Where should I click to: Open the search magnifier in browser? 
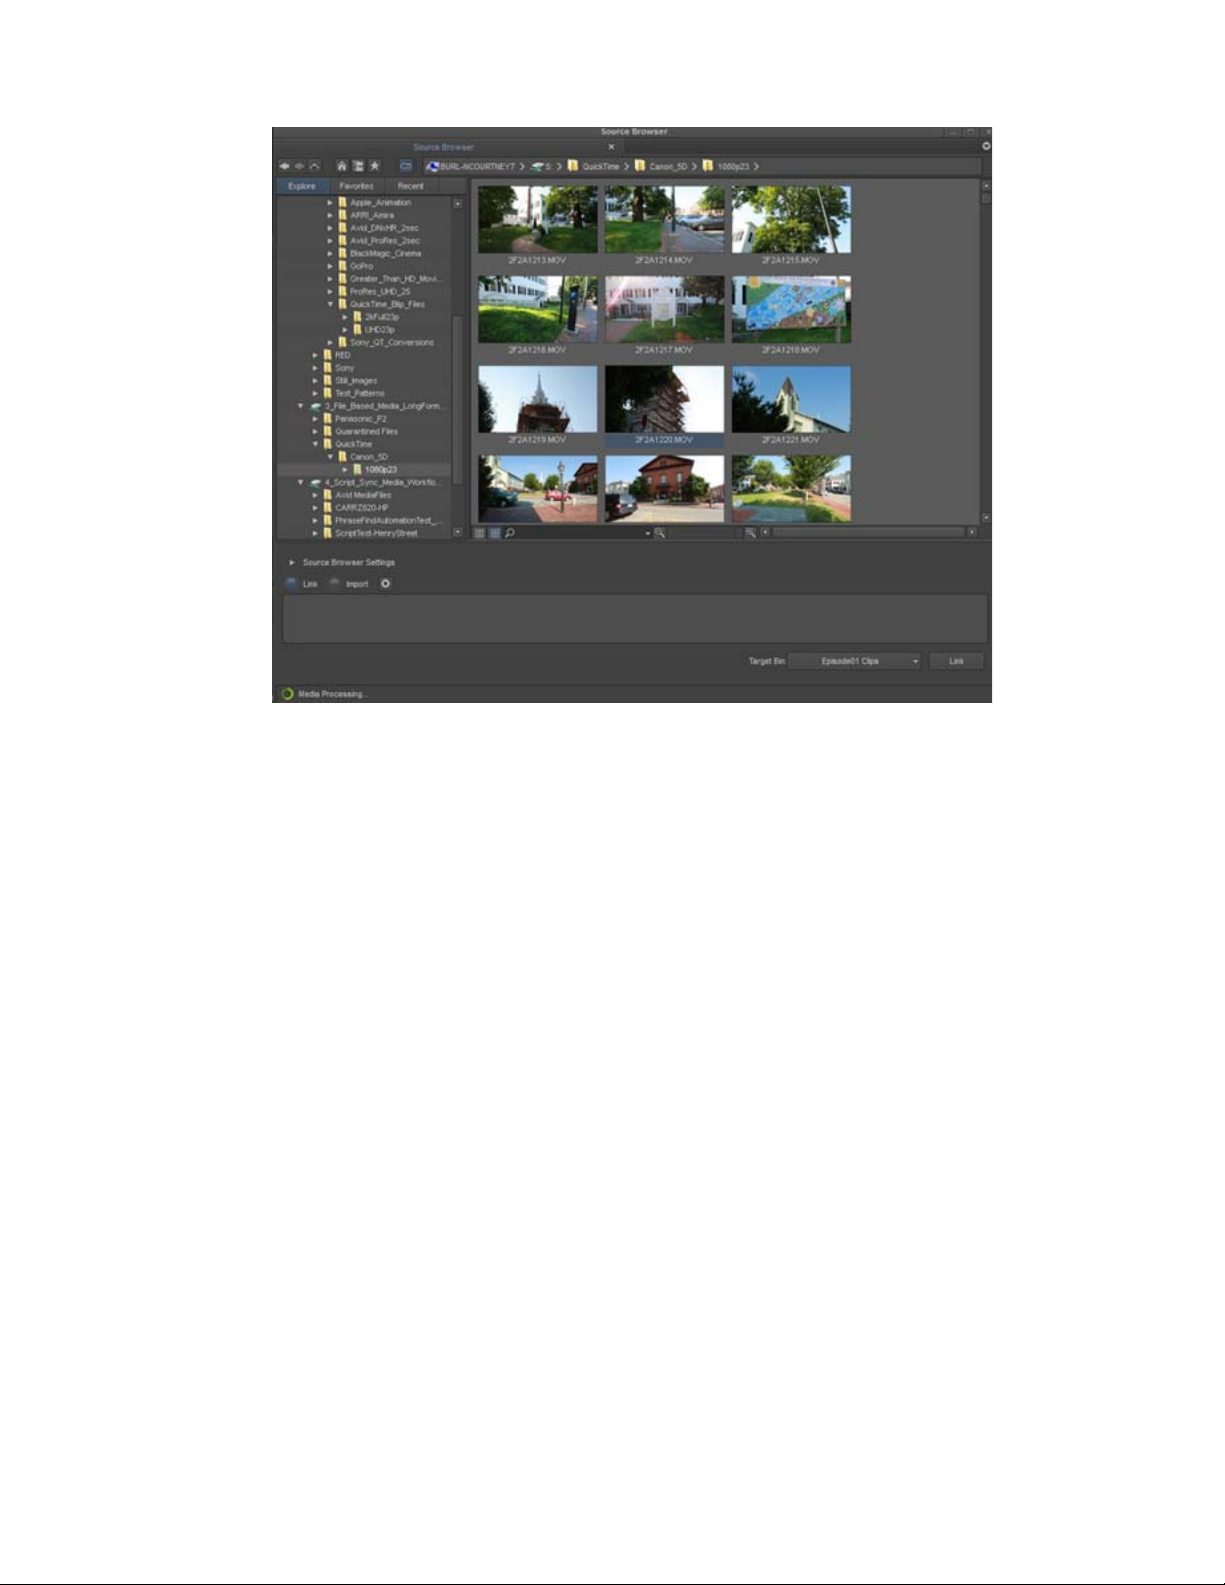click(509, 533)
